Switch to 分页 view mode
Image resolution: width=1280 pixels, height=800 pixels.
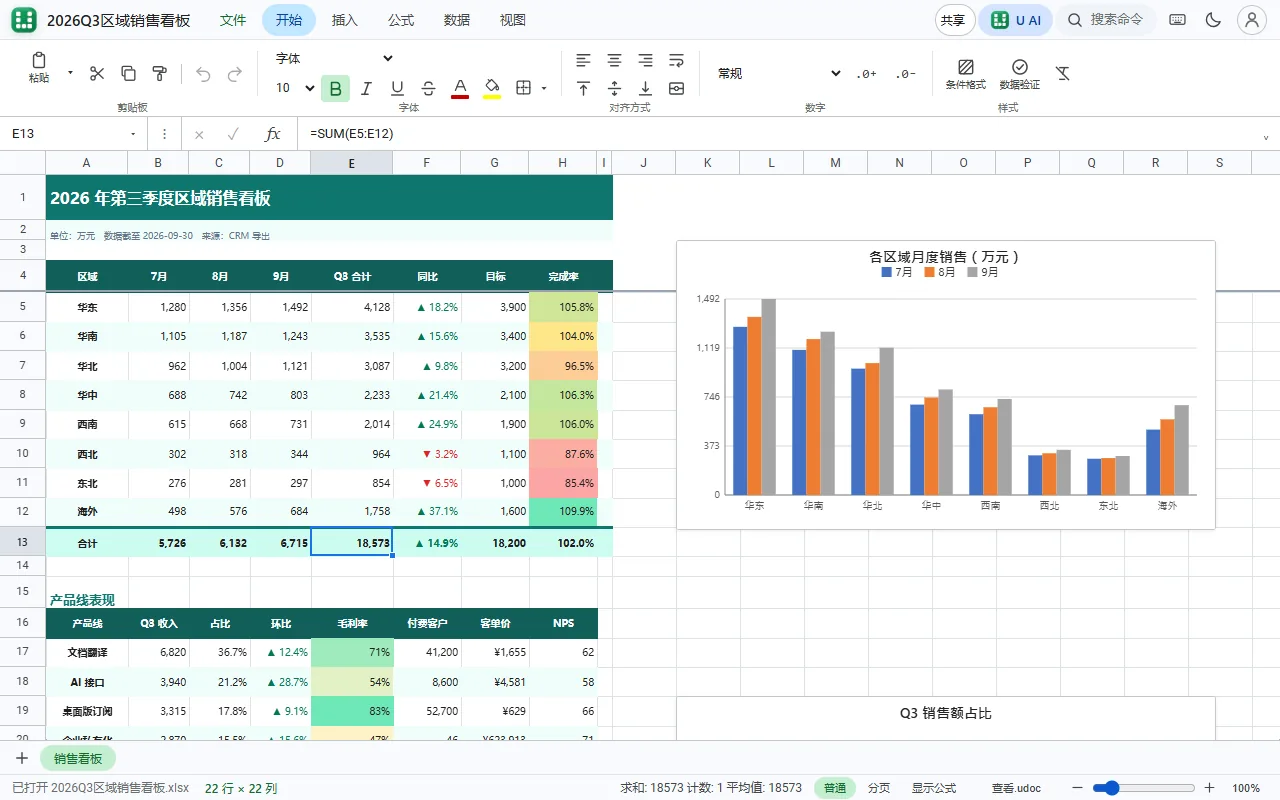(x=879, y=788)
